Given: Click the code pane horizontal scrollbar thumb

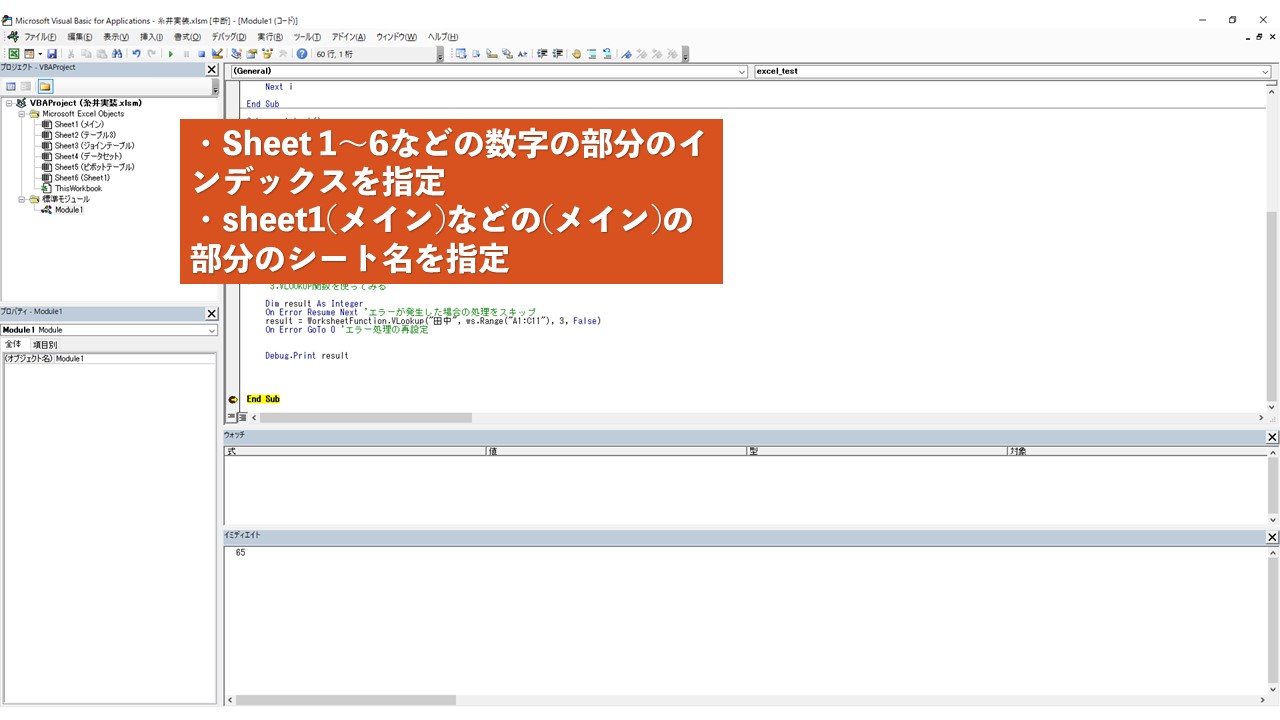Looking at the screenshot, I should point(365,418).
